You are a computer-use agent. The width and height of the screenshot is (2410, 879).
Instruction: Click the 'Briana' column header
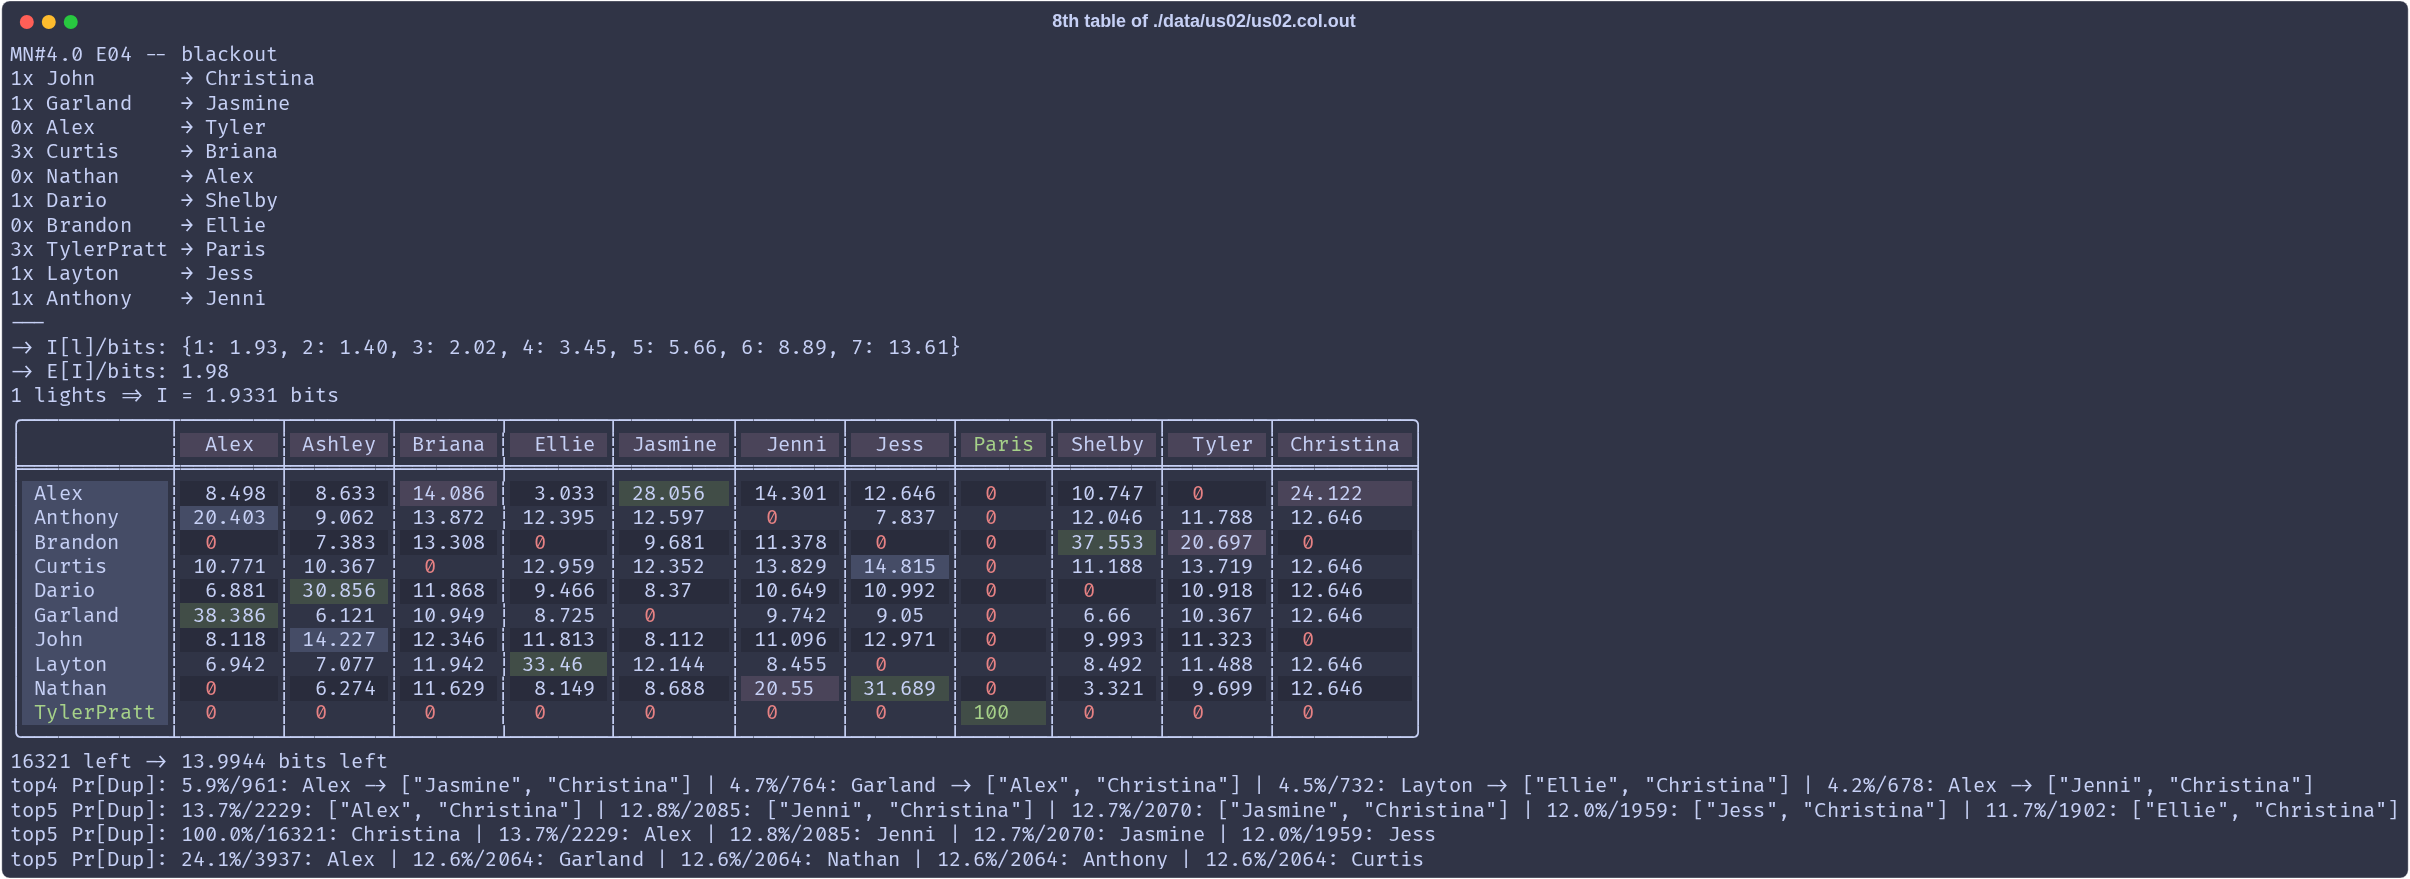pos(448,444)
